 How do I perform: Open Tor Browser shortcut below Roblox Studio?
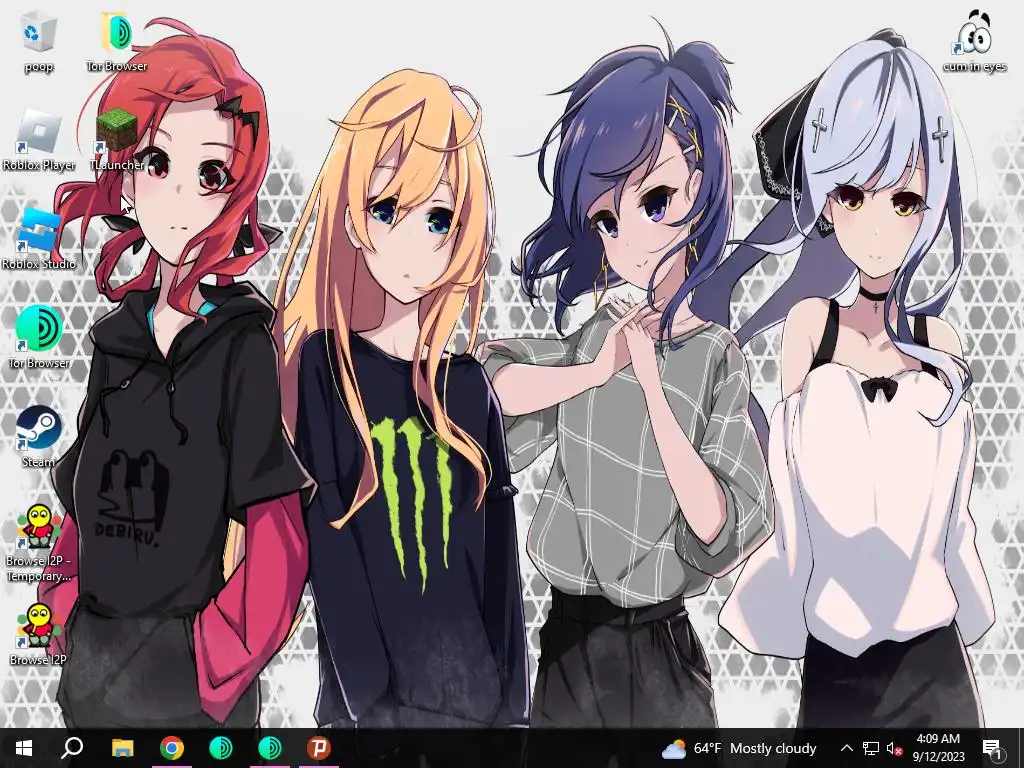tap(39, 338)
